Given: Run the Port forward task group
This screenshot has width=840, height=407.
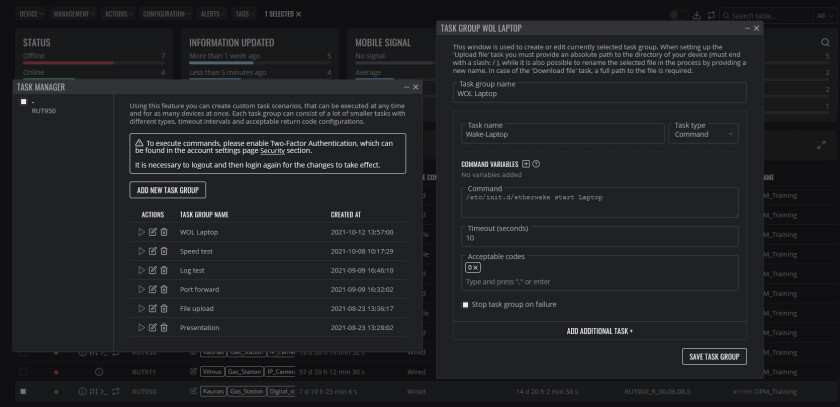Looking at the screenshot, I should click(141, 289).
